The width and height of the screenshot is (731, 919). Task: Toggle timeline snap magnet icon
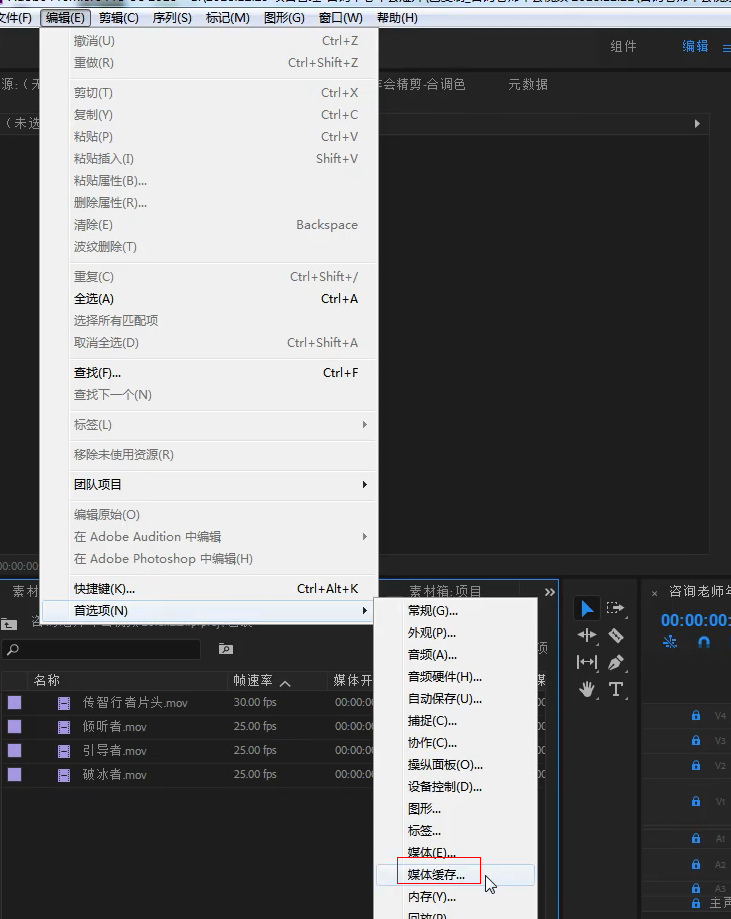point(704,642)
